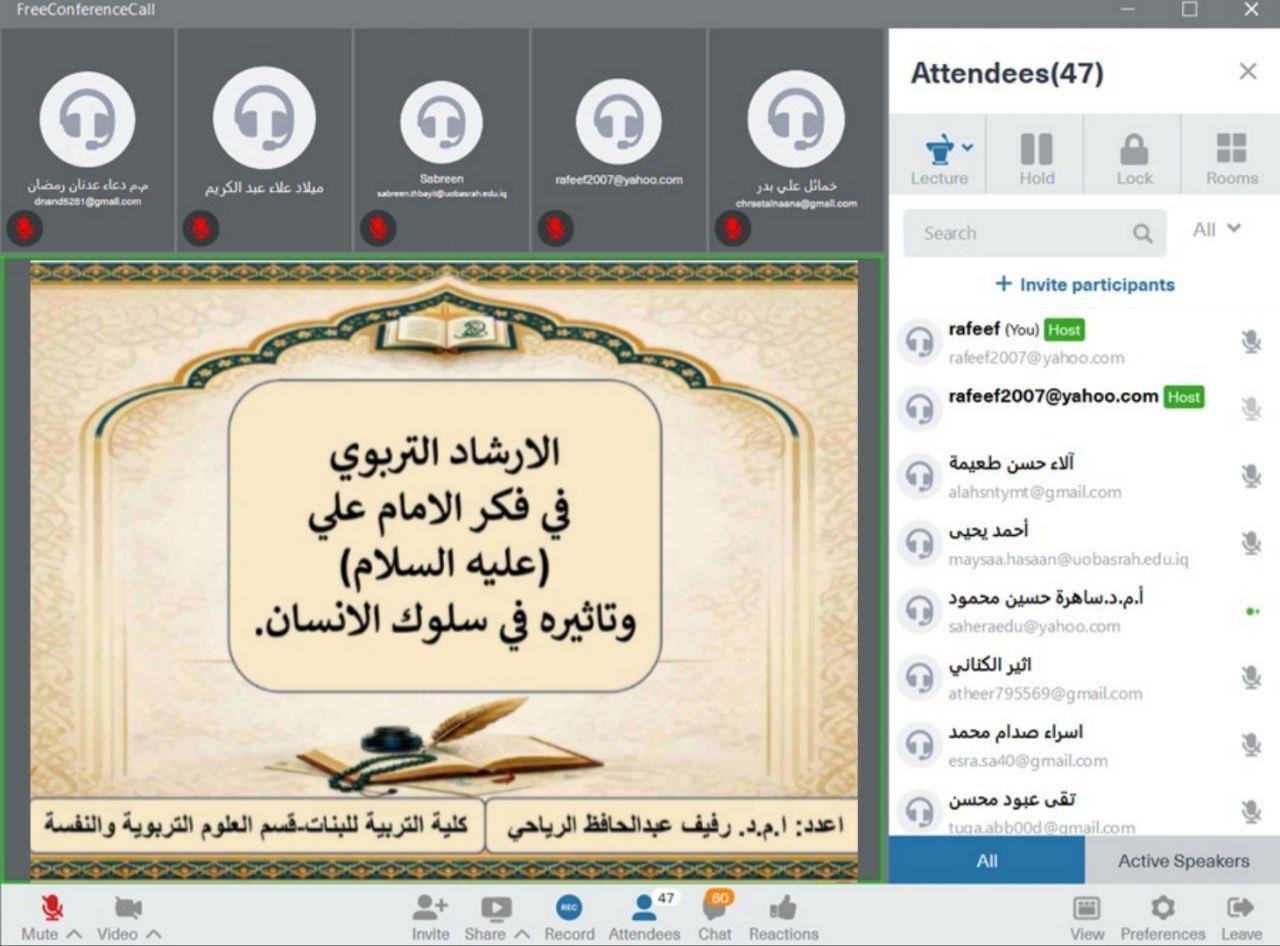Close the Attendees side panel
This screenshot has height=946, width=1280.
point(1247,72)
